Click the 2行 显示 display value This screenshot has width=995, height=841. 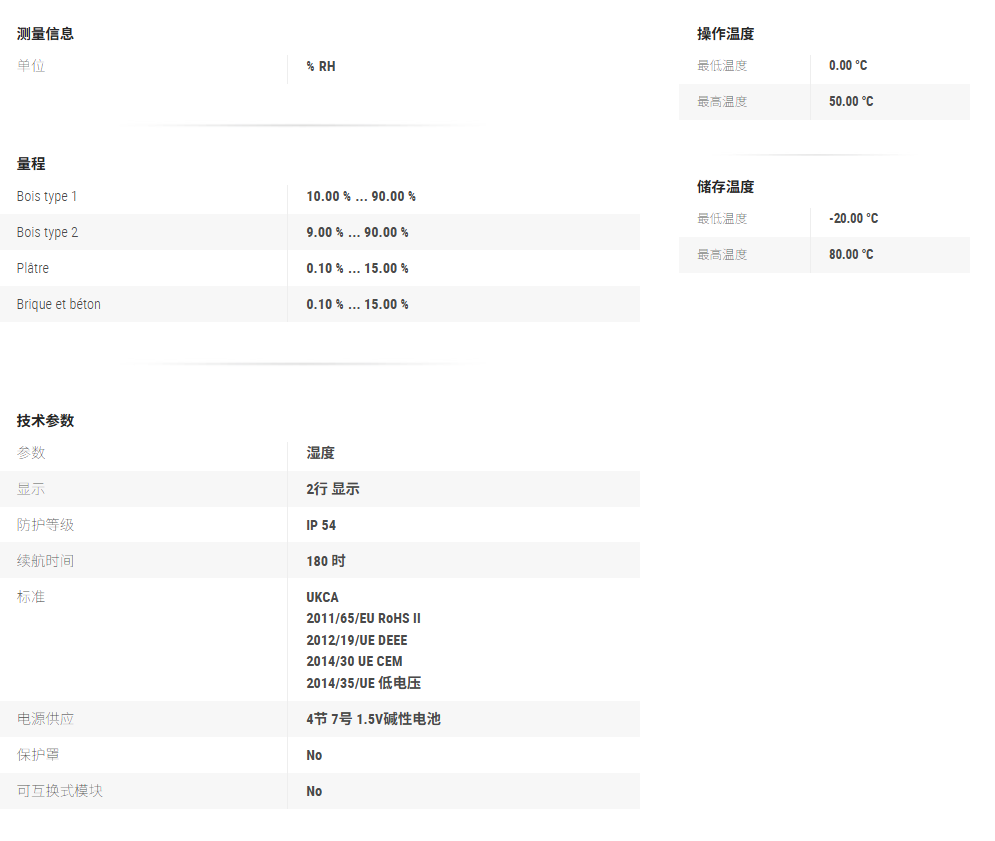(x=332, y=490)
